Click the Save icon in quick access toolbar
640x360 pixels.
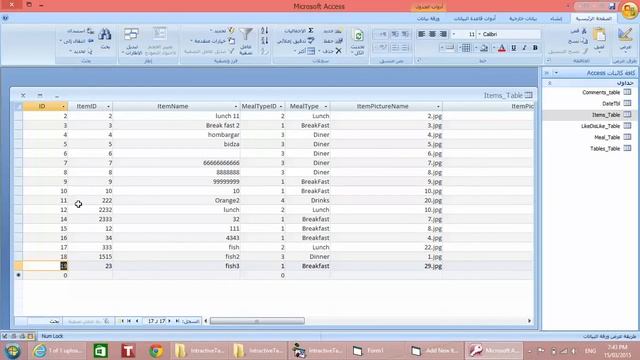click(x=611, y=6)
